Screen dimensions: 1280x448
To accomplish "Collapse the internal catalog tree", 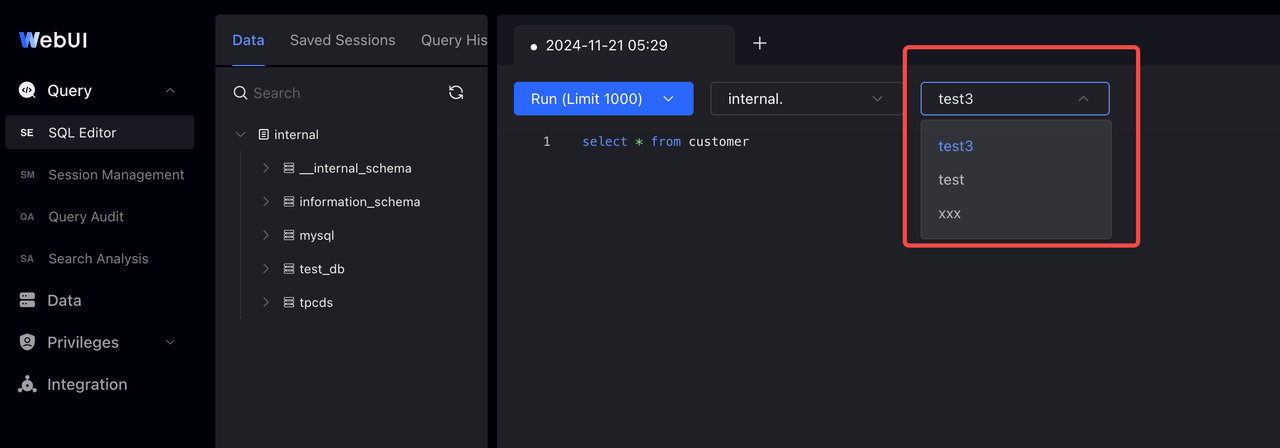I will coord(240,135).
